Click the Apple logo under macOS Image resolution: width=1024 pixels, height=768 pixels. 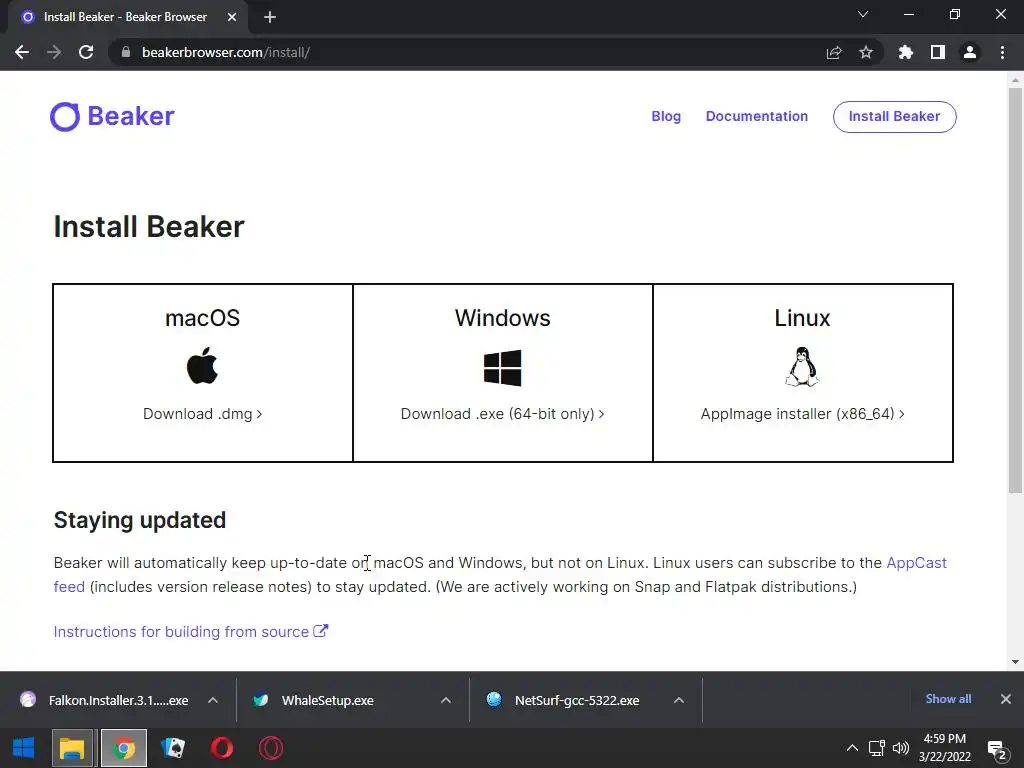coord(202,366)
